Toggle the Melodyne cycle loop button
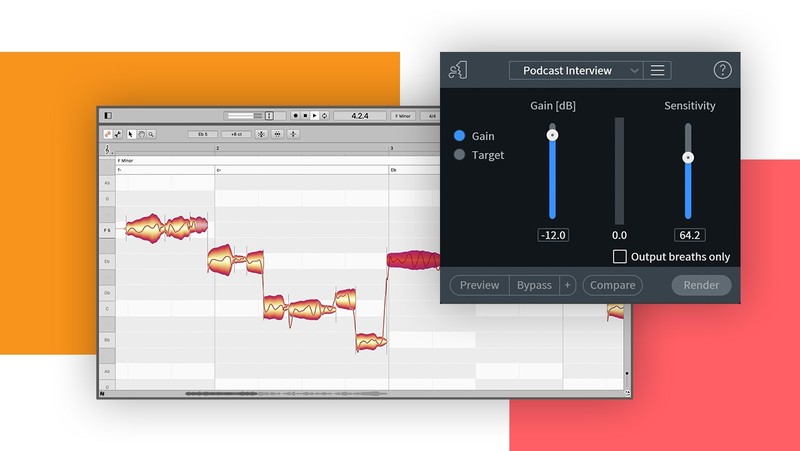800x451 pixels. 324,116
